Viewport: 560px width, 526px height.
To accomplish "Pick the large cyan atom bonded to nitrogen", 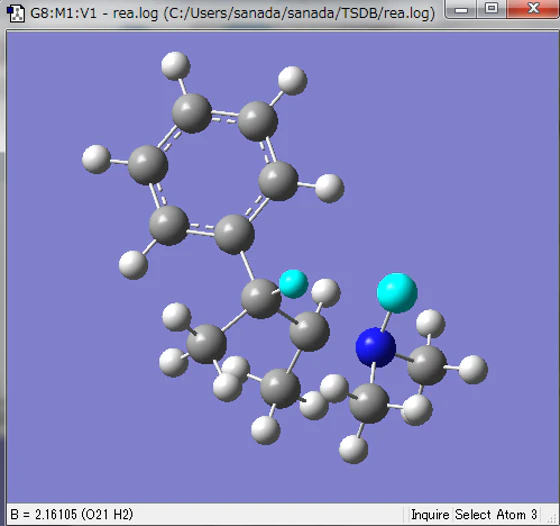I will (397, 293).
